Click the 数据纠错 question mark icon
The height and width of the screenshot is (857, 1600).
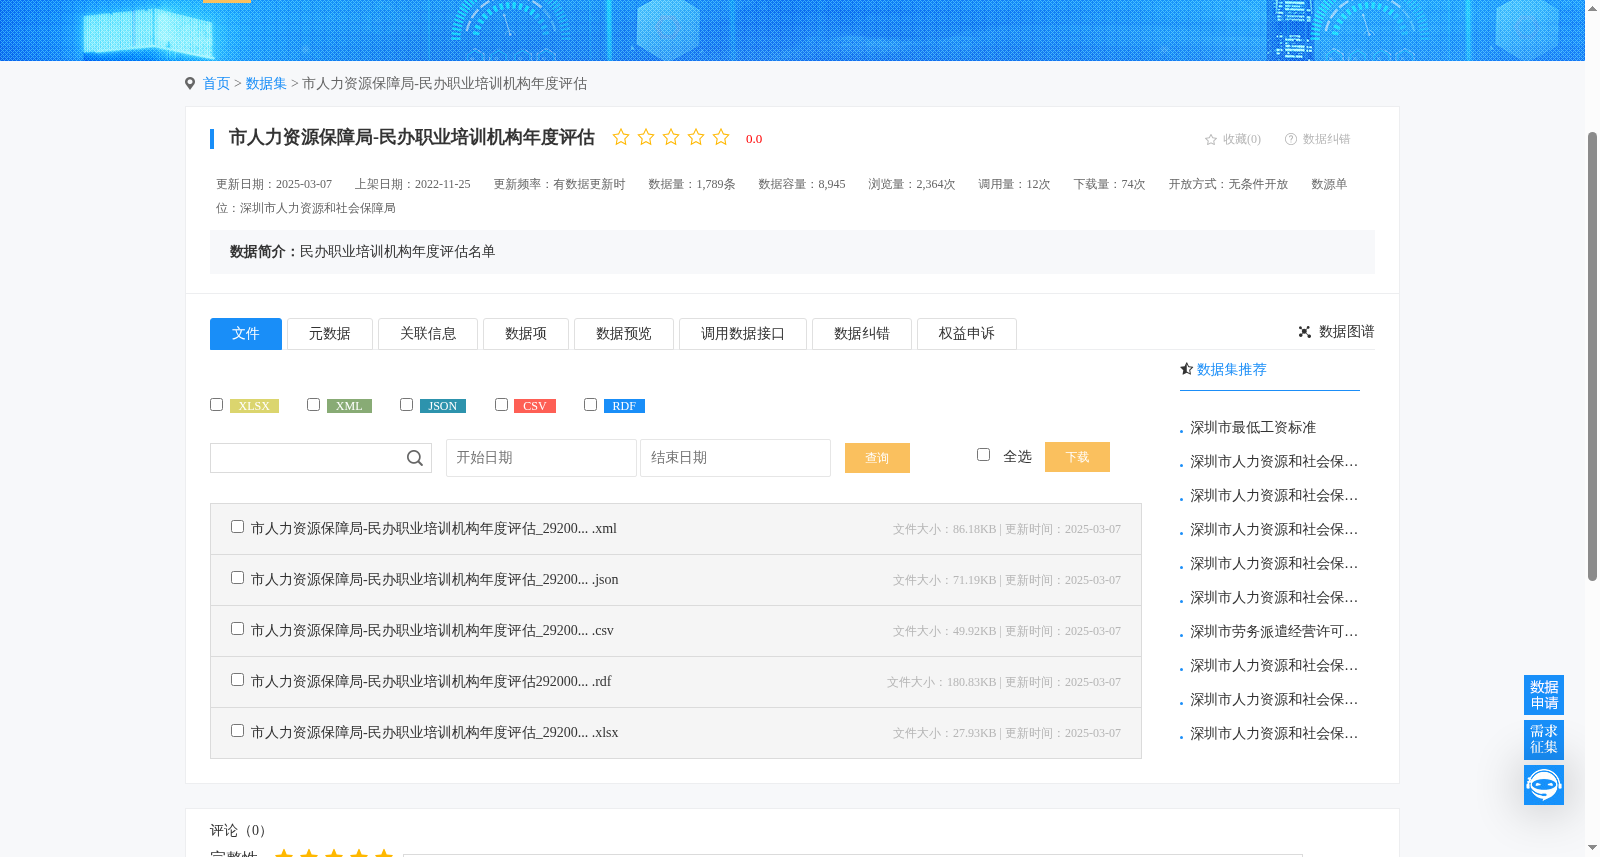[1291, 139]
